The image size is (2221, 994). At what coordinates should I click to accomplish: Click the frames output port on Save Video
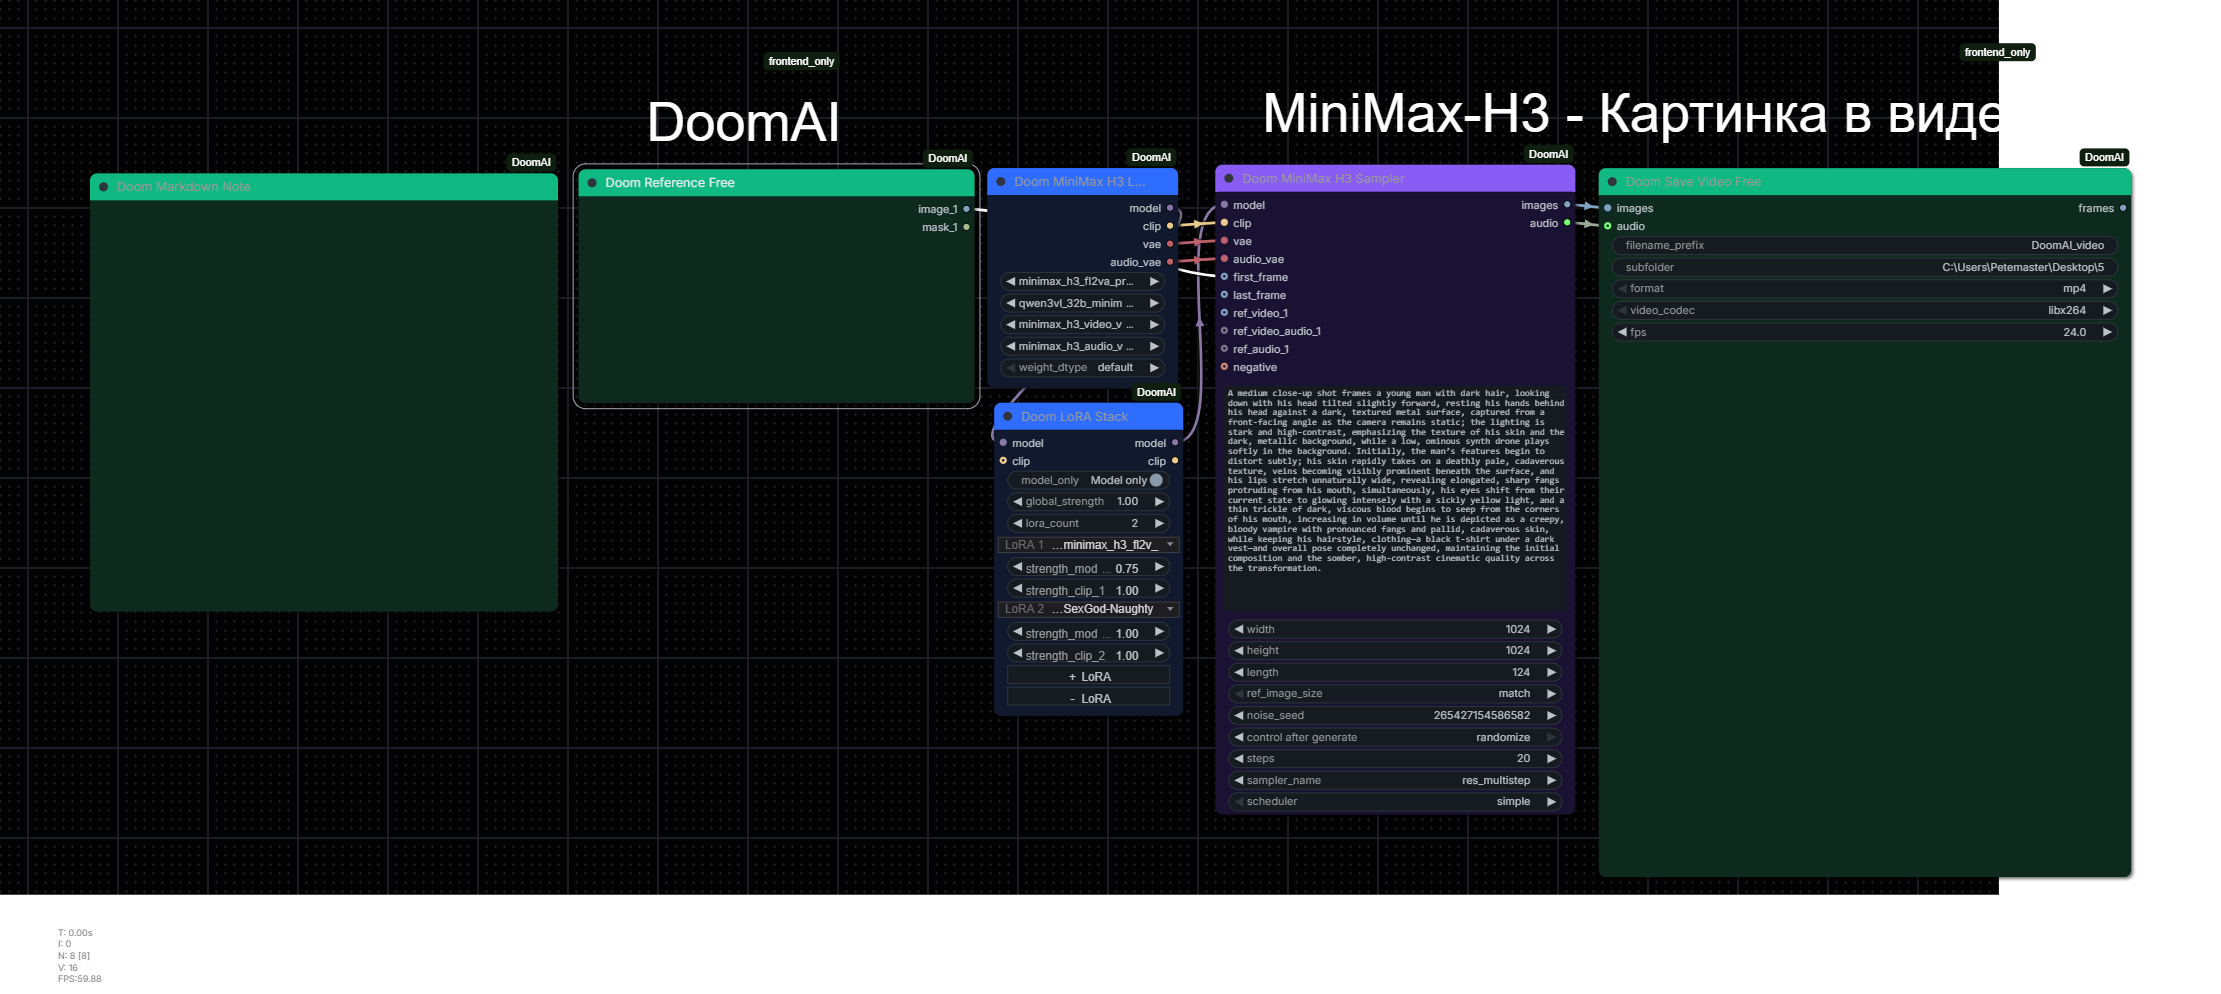click(x=2123, y=208)
